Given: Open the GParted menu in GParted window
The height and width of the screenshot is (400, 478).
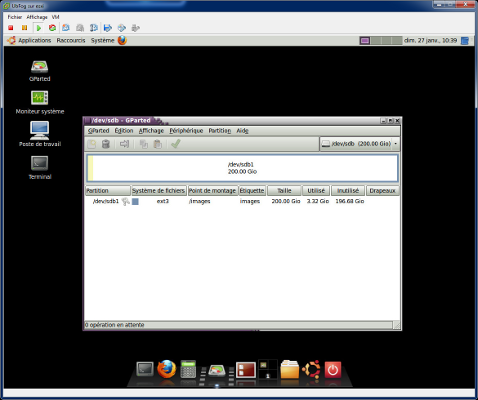Looking at the screenshot, I should coord(98,131).
